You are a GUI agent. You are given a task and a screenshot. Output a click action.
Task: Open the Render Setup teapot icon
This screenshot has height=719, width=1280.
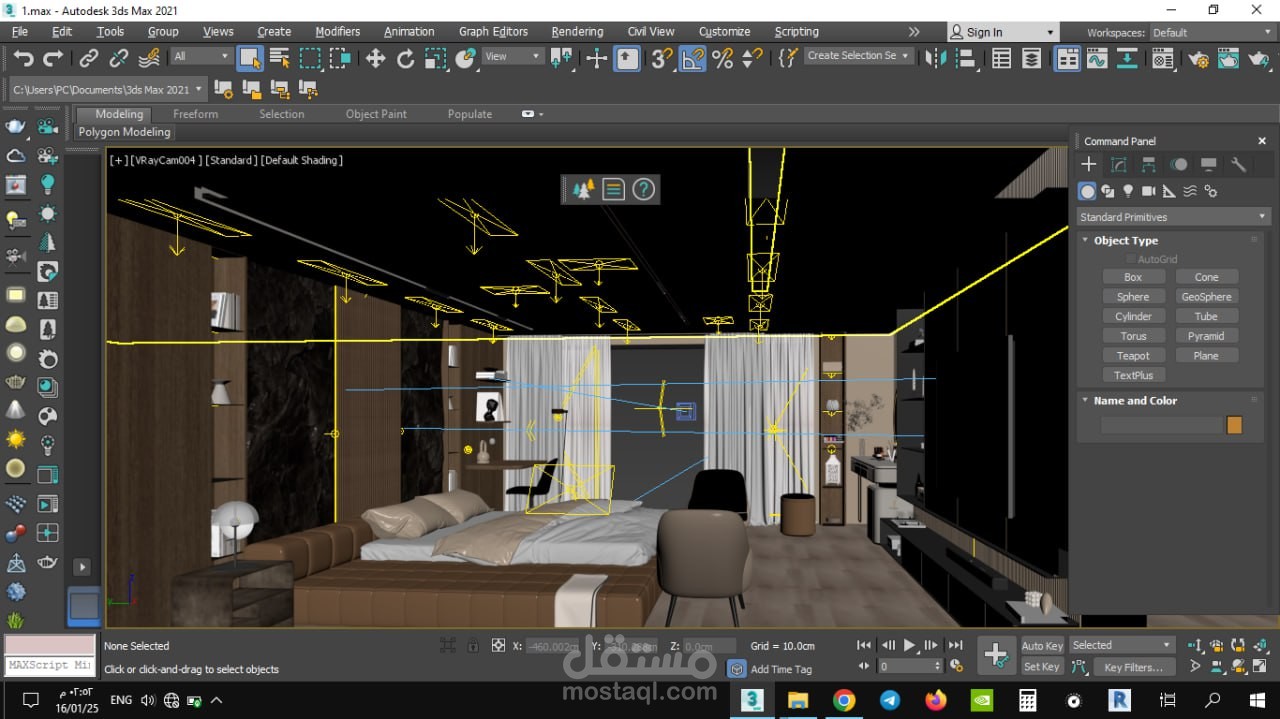pyautogui.click(x=1199, y=58)
